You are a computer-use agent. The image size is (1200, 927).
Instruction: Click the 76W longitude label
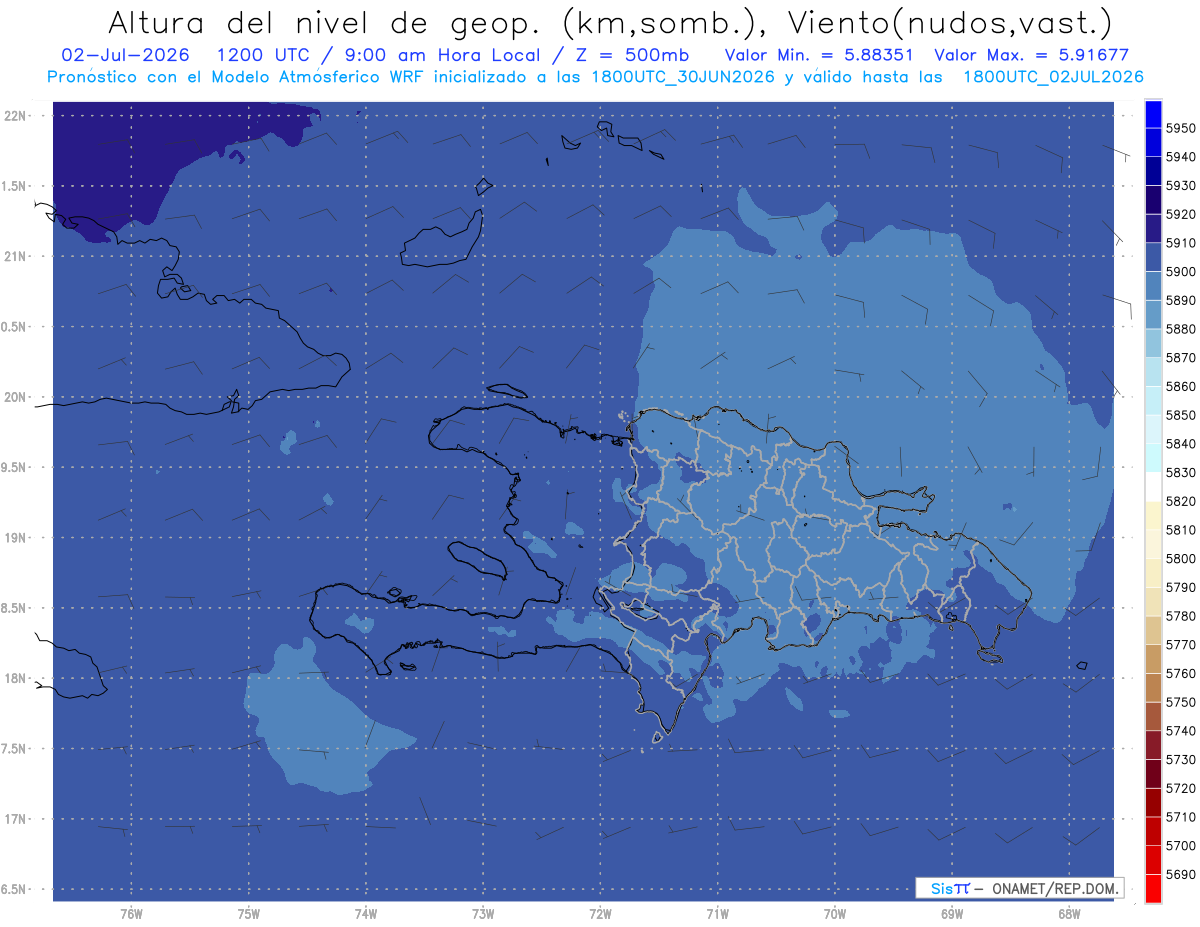point(131,913)
